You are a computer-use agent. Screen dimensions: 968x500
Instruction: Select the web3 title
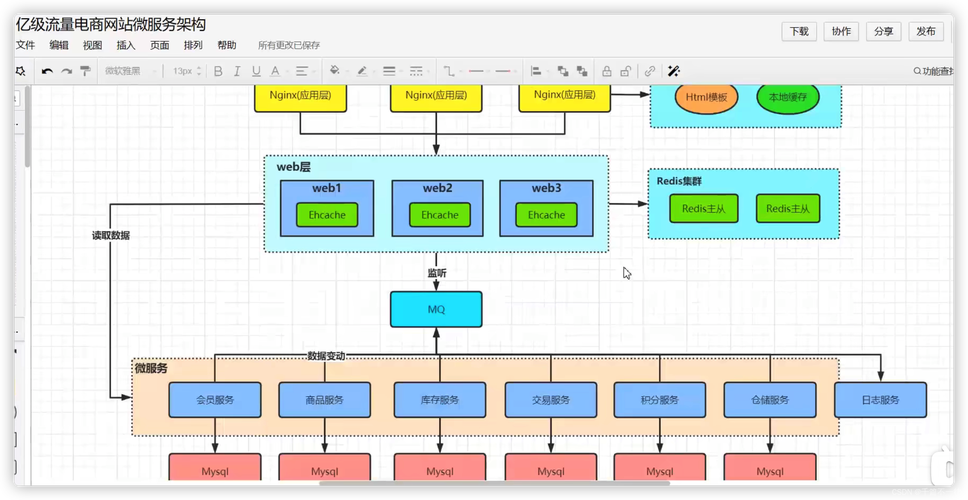(546, 188)
